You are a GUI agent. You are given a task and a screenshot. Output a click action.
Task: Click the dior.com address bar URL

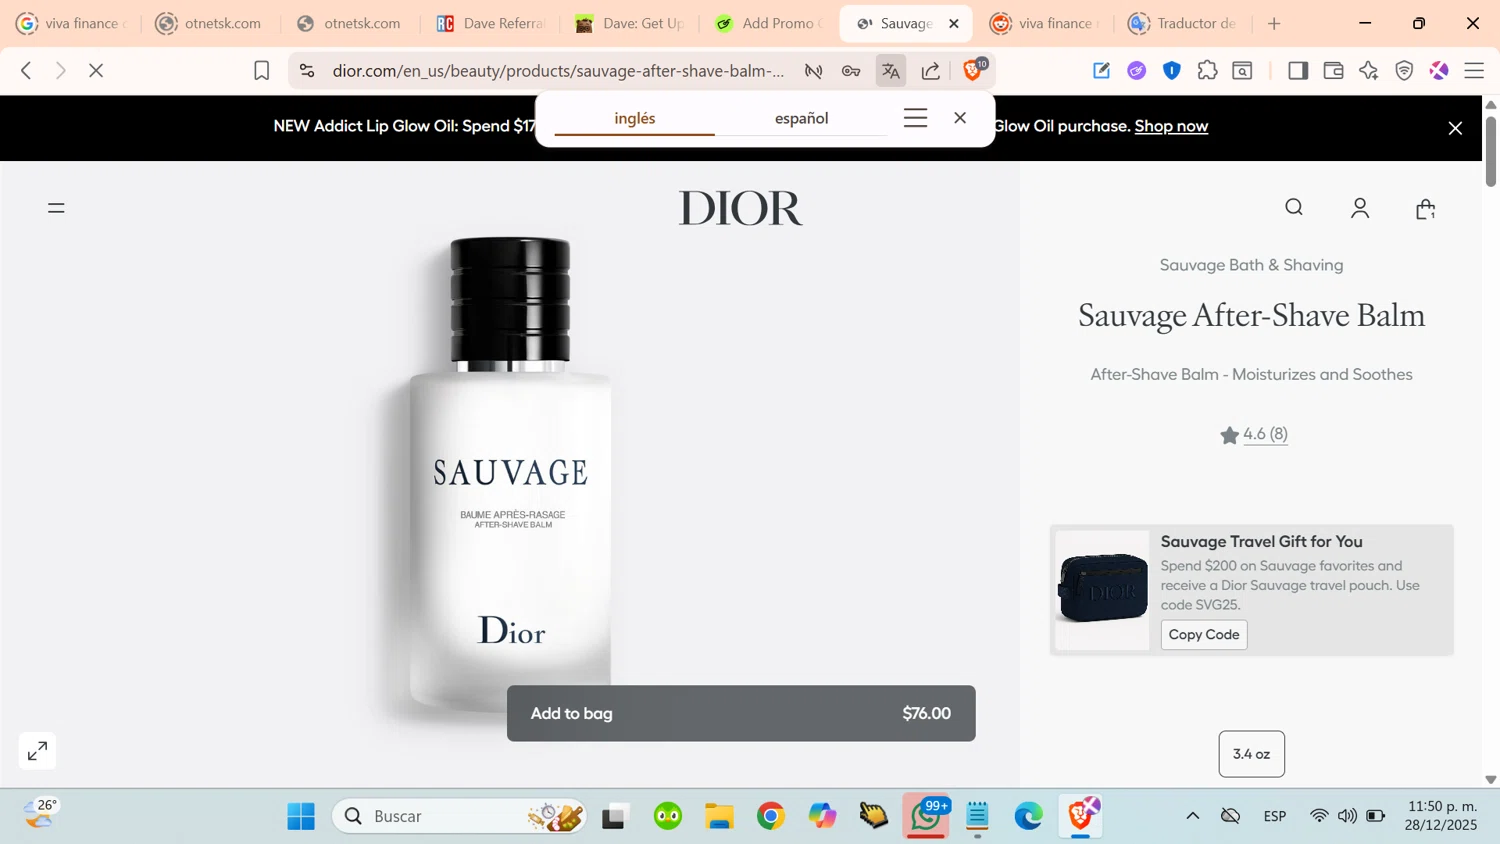click(x=558, y=71)
